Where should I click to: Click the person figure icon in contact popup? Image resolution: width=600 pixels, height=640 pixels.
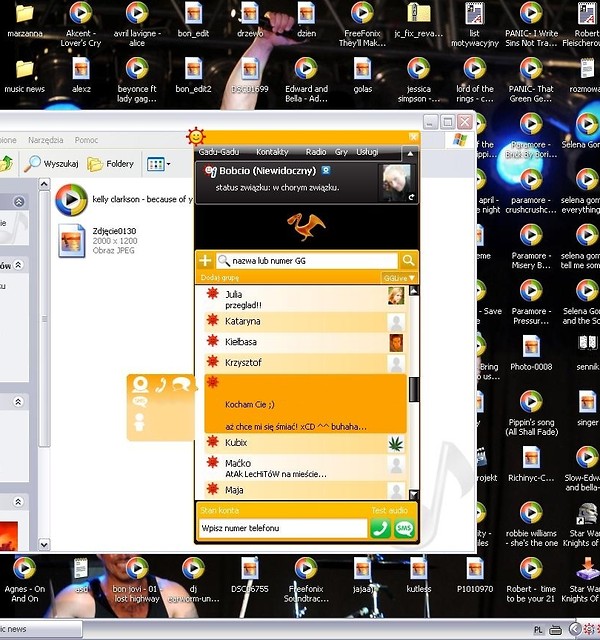click(x=139, y=422)
